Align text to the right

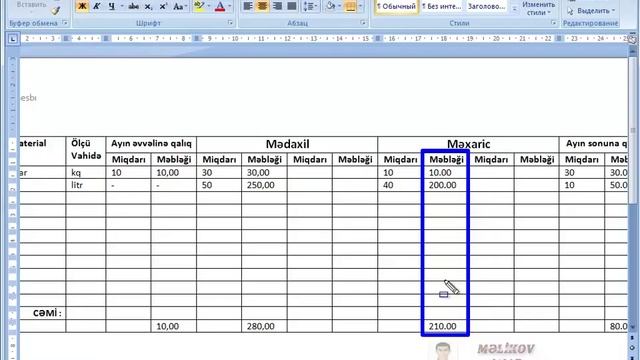coord(277,6)
